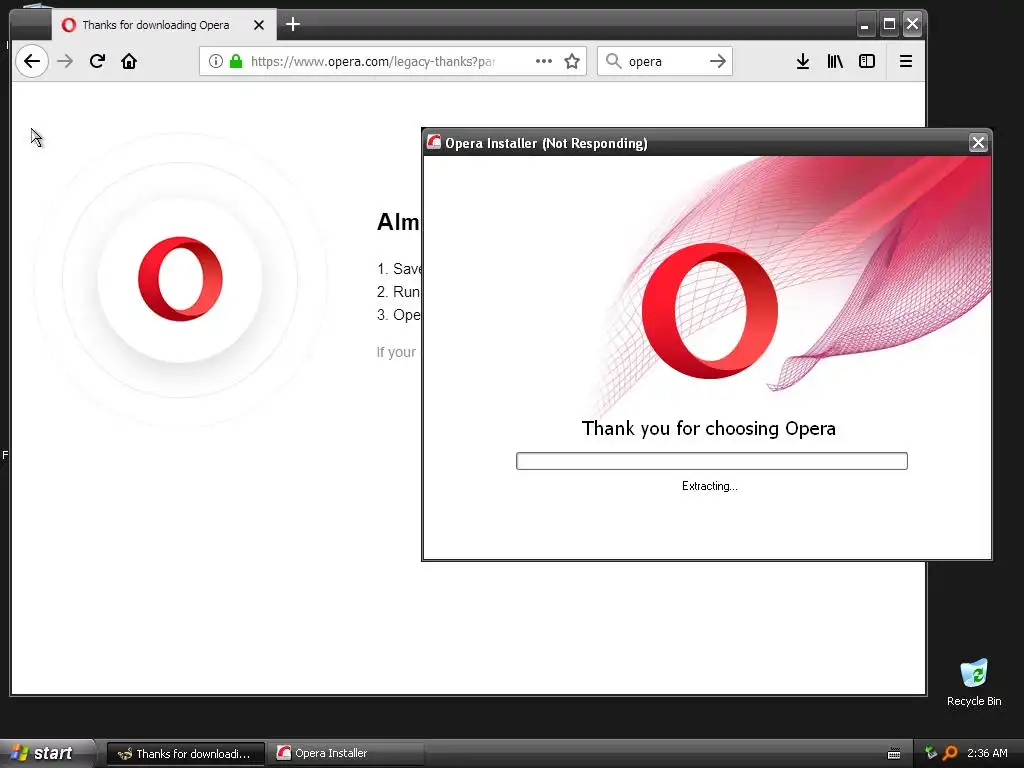Switch to Thanks for downloadi... taskbar button

click(x=185, y=754)
